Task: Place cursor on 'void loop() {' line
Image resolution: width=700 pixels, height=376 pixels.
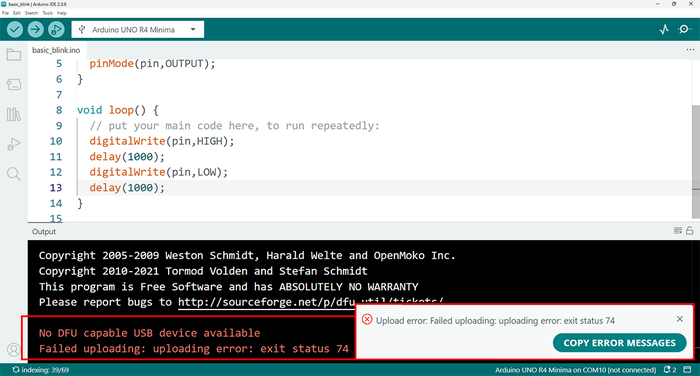Action: coord(118,110)
